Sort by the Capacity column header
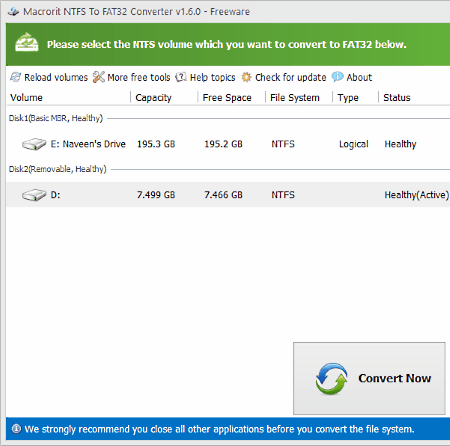 (x=153, y=98)
